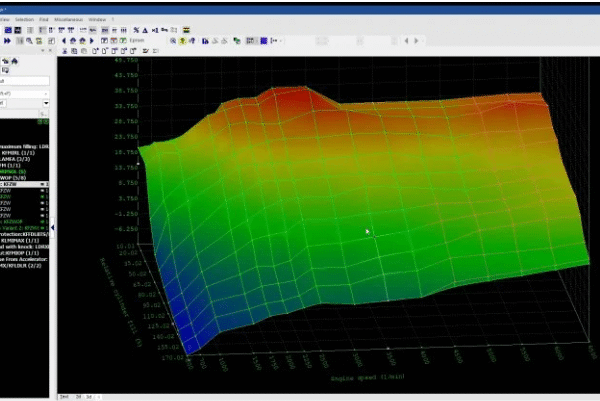This screenshot has width=600, height=401.
Task: Click the cut scissors icon in third toolbar row
Action: click(x=65, y=51)
